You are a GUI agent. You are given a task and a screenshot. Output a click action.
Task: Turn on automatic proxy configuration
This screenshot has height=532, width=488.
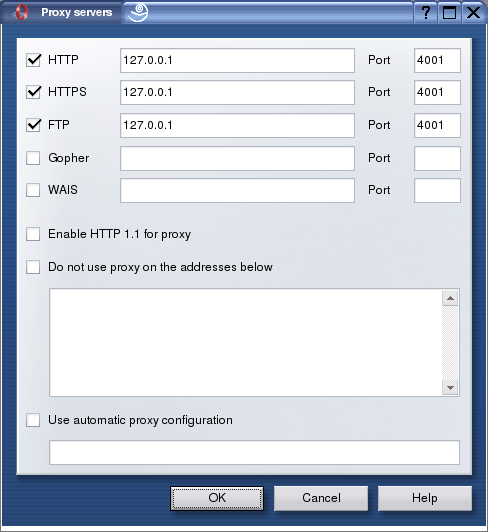(33, 420)
